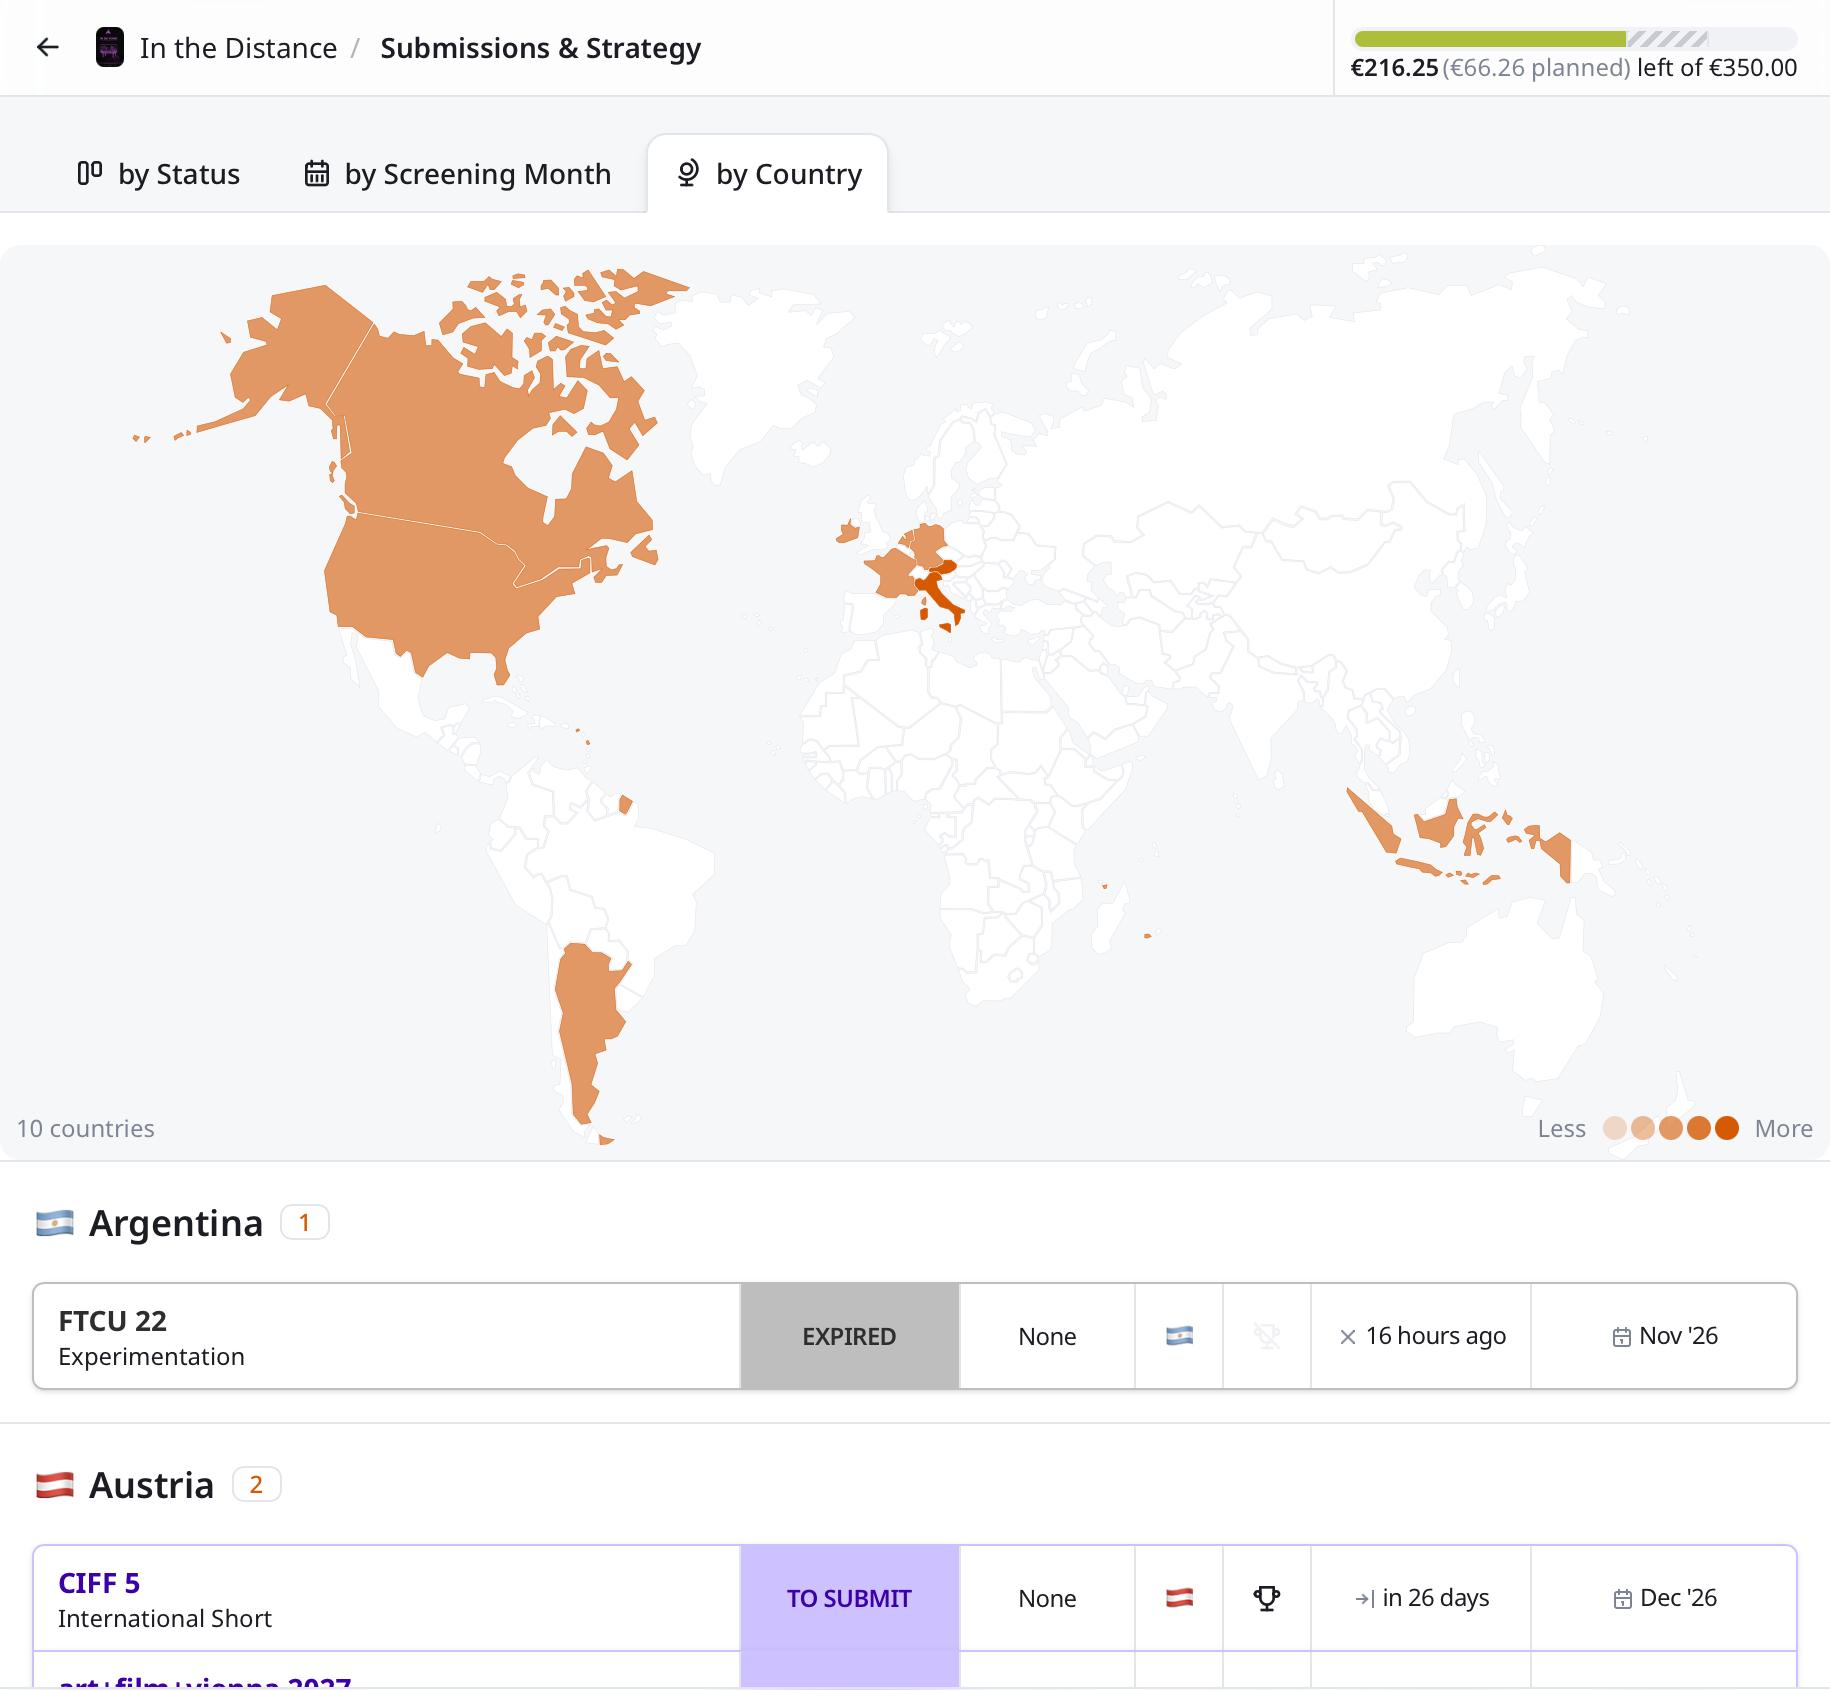Click Italy on the world map
Screen dimensions: 1830x1690
coord(940,597)
